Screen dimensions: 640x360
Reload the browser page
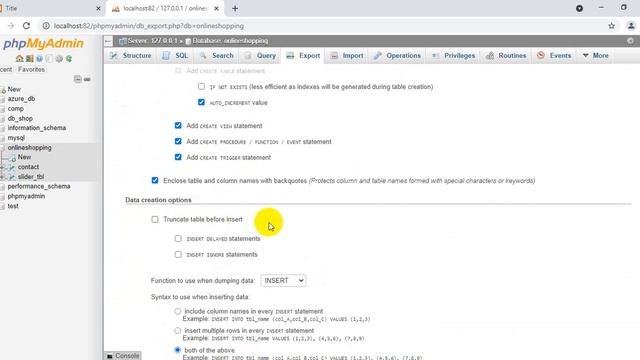[27, 26]
